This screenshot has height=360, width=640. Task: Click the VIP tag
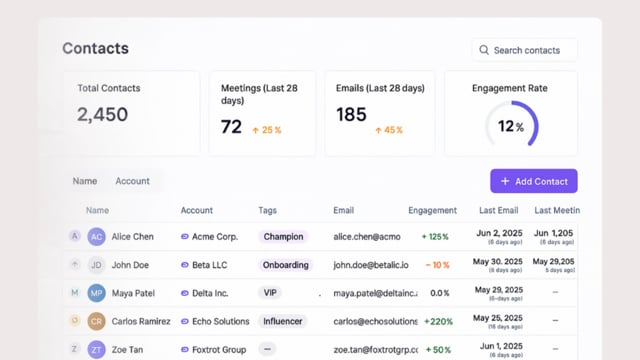(270, 293)
